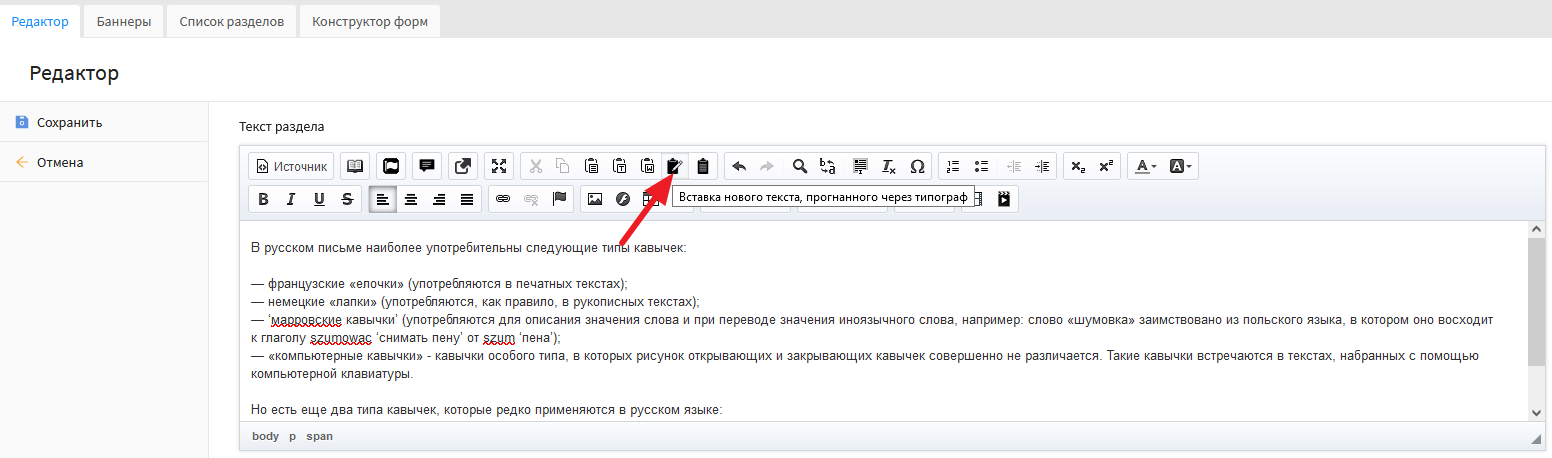Open the find/search tool in toolbar
This screenshot has height=458, width=1552.
[x=799, y=166]
